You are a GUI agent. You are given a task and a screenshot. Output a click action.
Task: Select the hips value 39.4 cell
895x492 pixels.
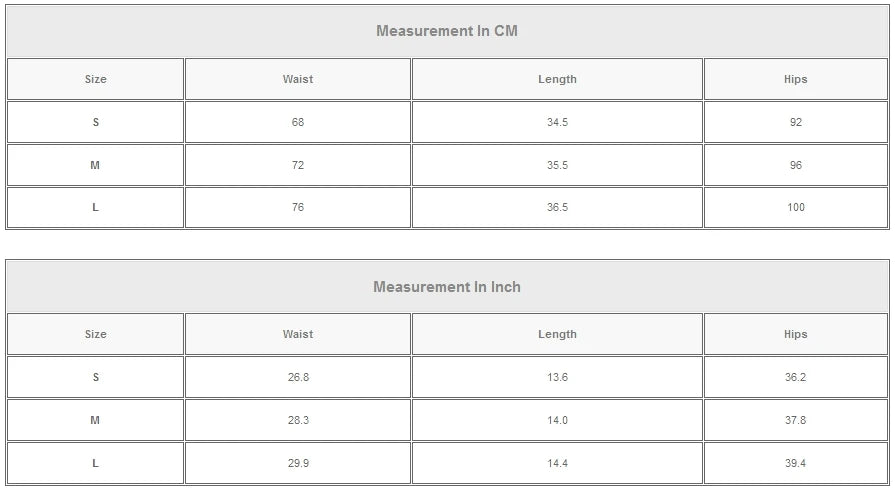click(x=796, y=463)
